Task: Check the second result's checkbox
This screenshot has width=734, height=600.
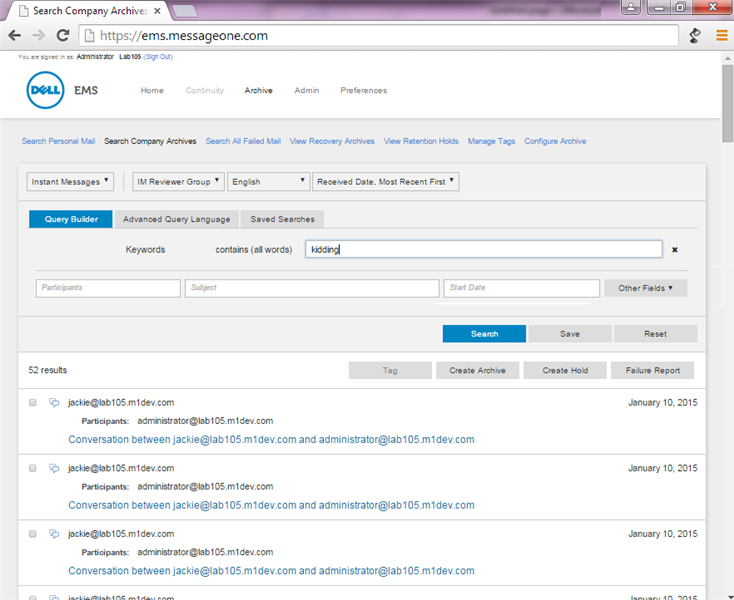Action: pos(32,468)
